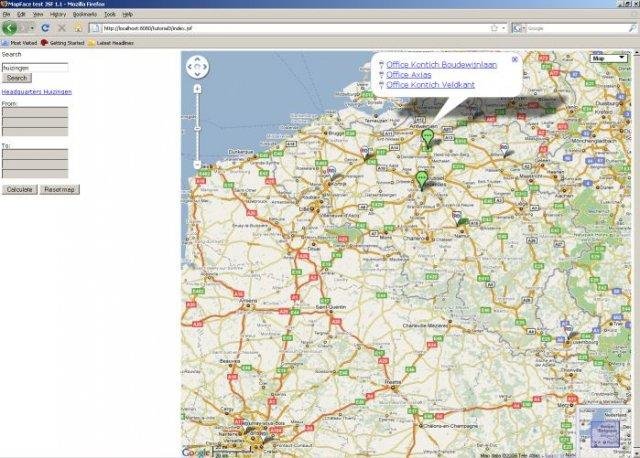
Task: Open Getting Started bookmark
Action: pyautogui.click(x=62, y=43)
